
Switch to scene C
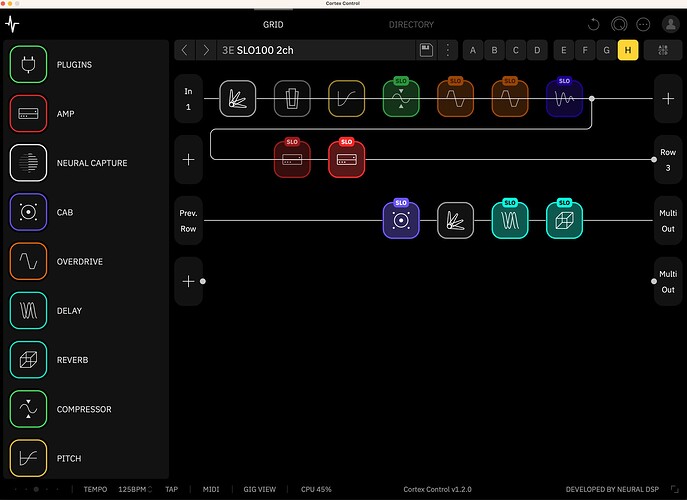tap(516, 50)
